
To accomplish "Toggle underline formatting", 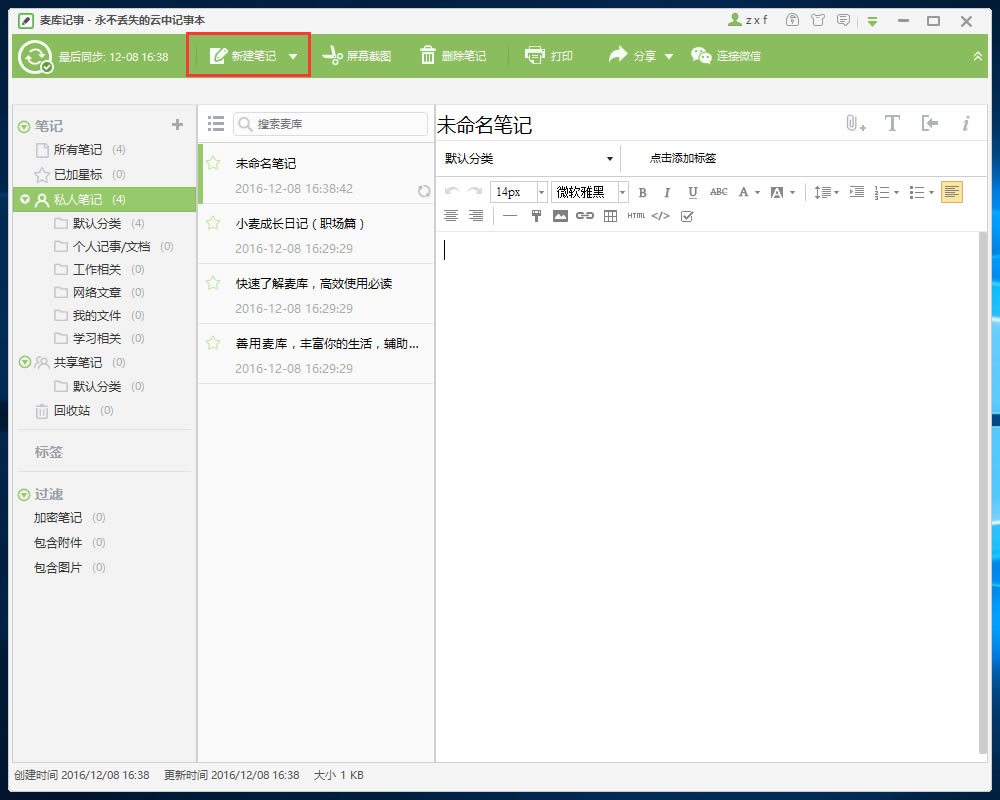I will (x=691, y=192).
